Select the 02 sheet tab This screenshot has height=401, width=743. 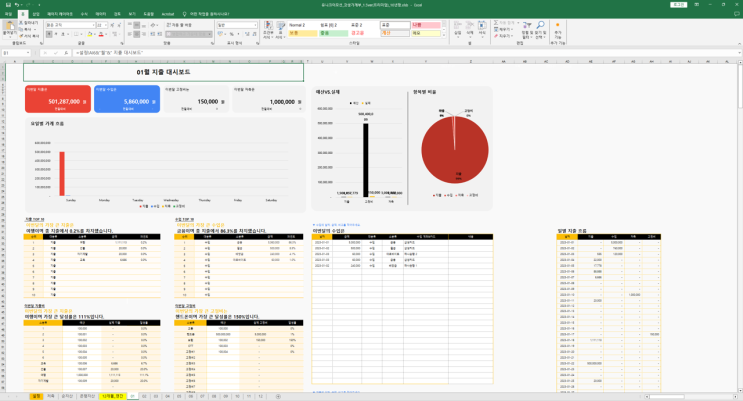click(143, 396)
